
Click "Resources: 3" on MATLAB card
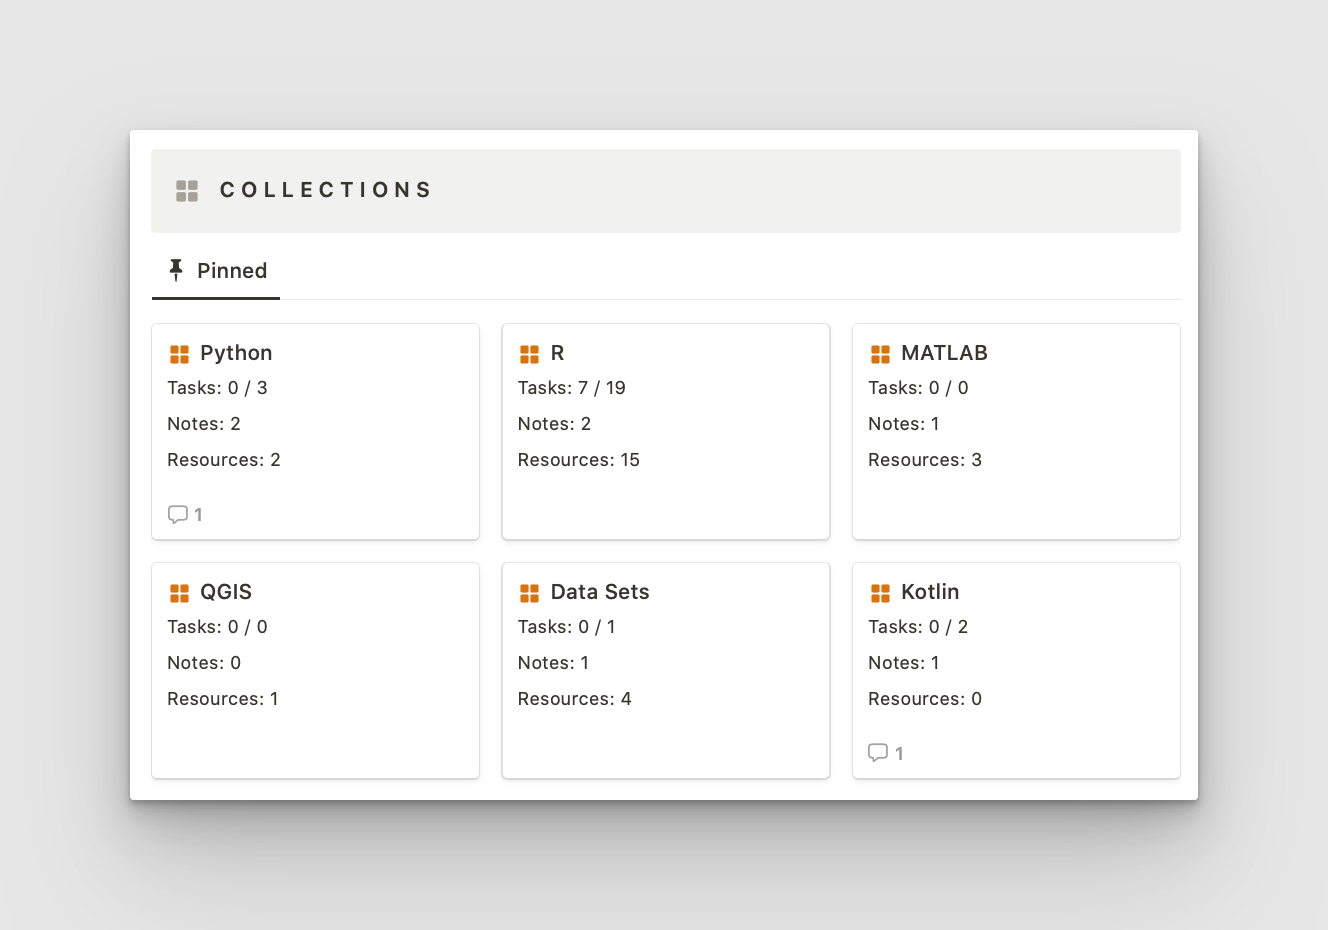click(925, 460)
